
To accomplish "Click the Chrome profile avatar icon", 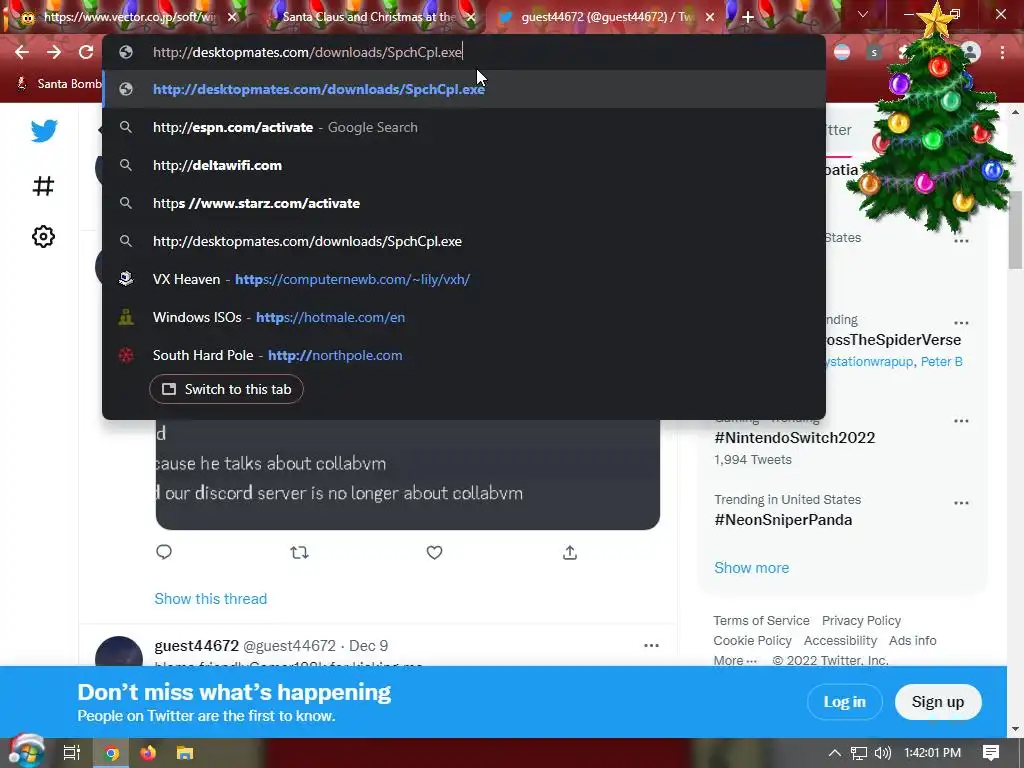I will [971, 52].
